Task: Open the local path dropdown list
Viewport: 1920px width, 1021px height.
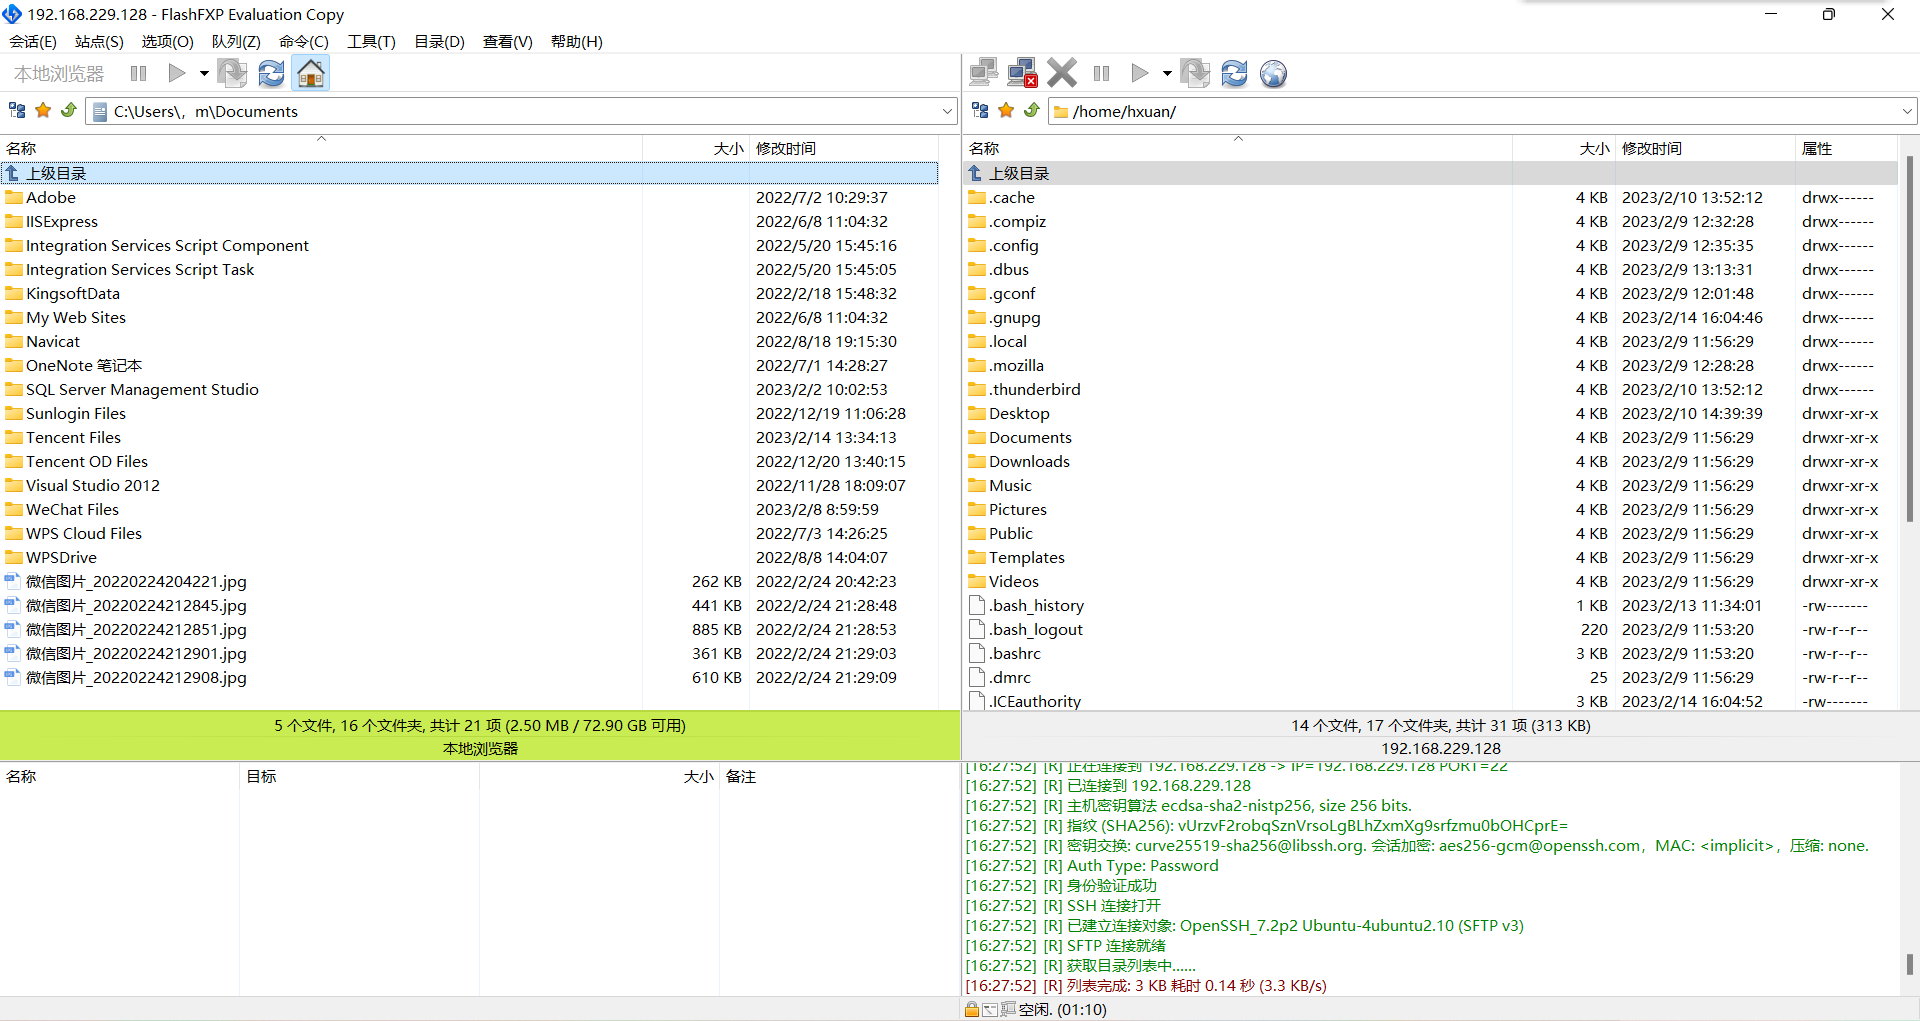Action: 946,111
